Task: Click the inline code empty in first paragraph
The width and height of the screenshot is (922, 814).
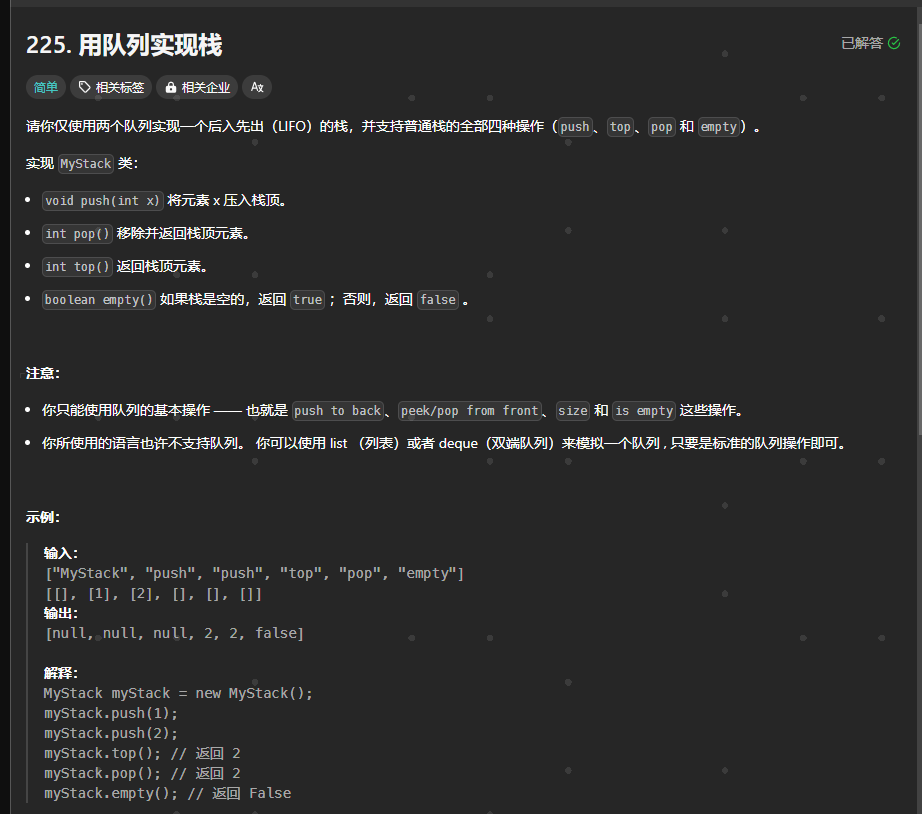Action: (719, 126)
